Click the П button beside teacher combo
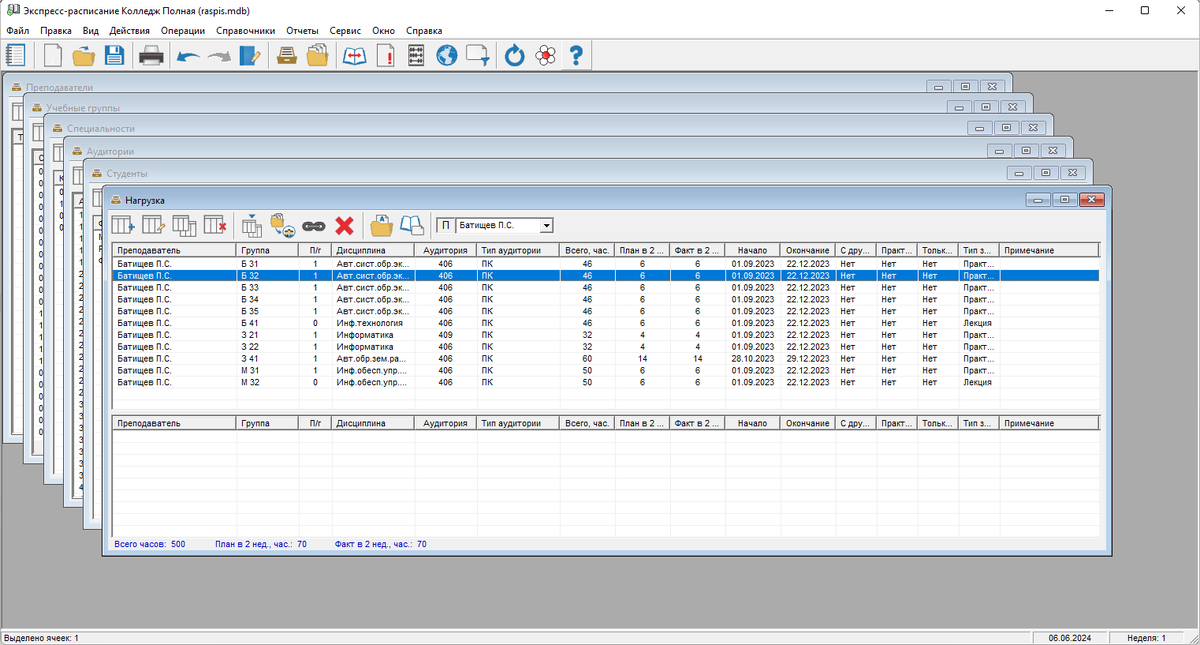 pyautogui.click(x=446, y=225)
